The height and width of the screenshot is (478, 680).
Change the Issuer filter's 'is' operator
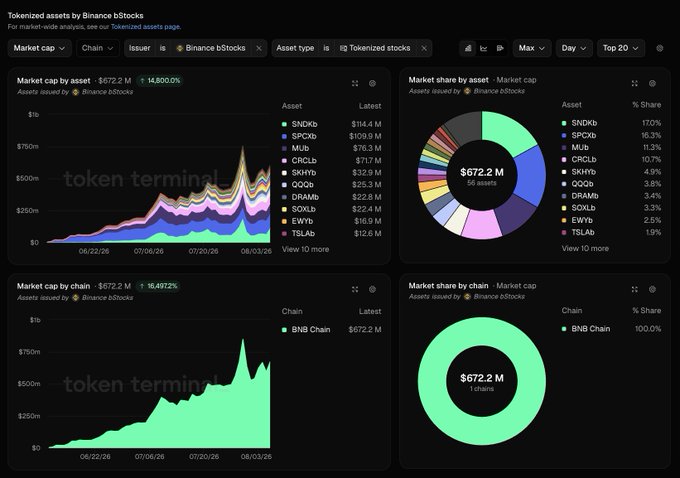coord(163,48)
